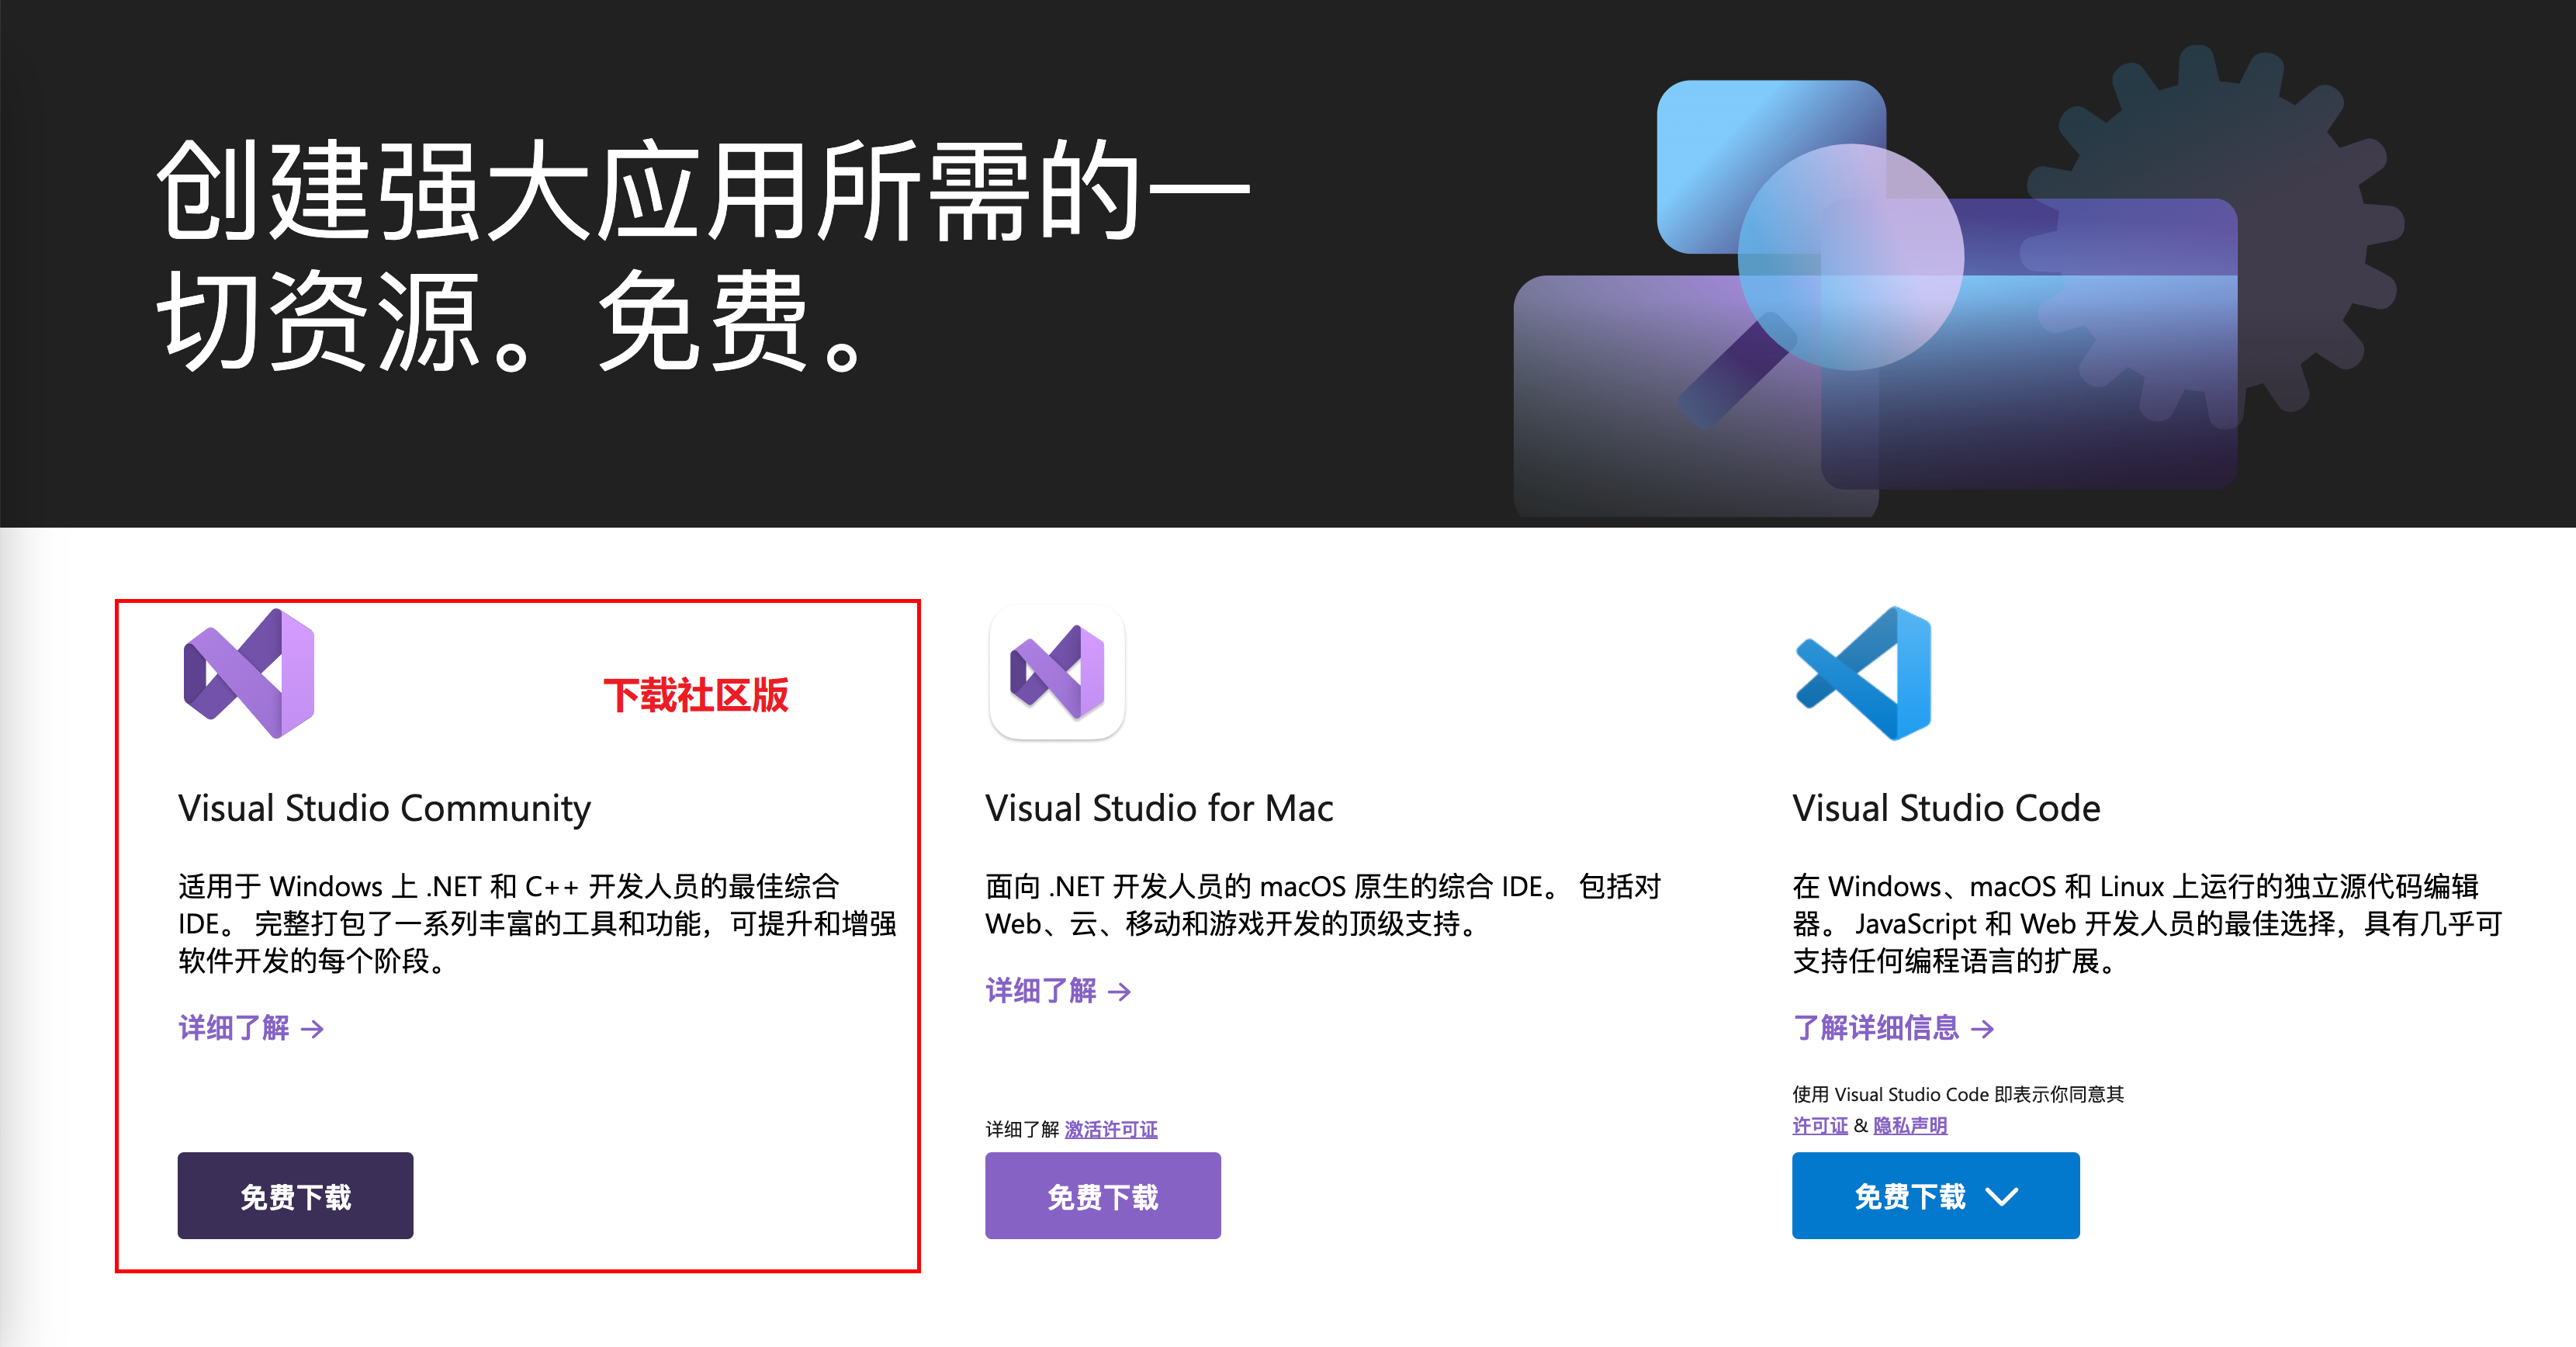Click 免费下载 under Visual Studio Community

(x=295, y=1194)
